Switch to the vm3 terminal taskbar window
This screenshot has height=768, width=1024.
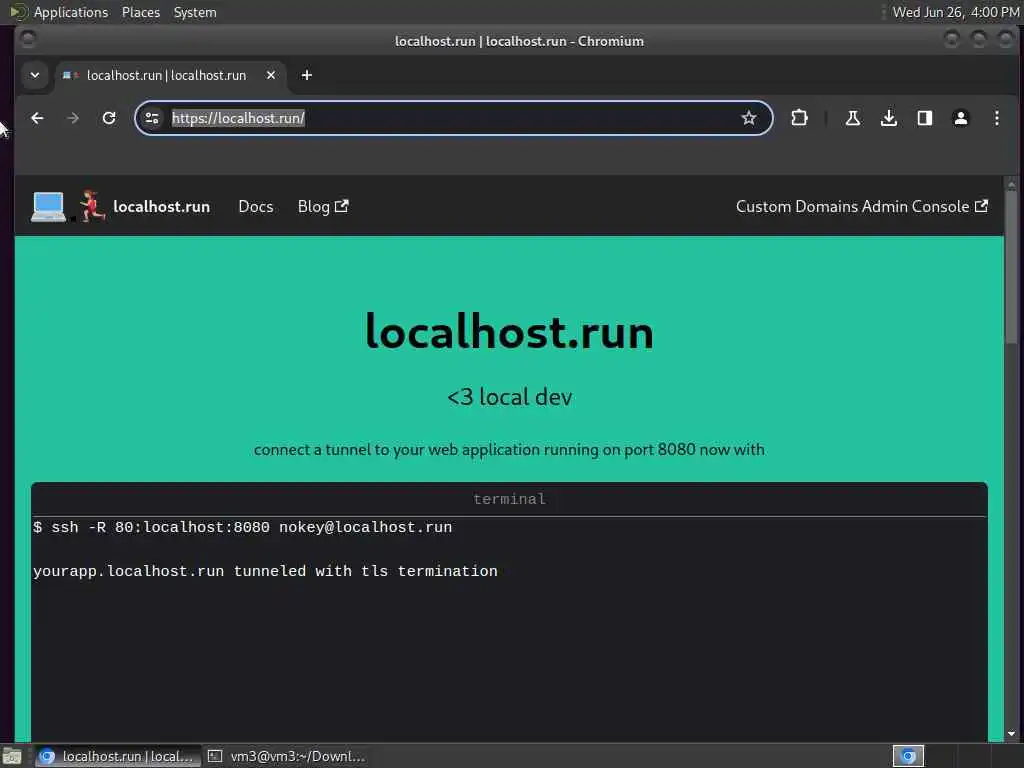pyautogui.click(x=287, y=756)
